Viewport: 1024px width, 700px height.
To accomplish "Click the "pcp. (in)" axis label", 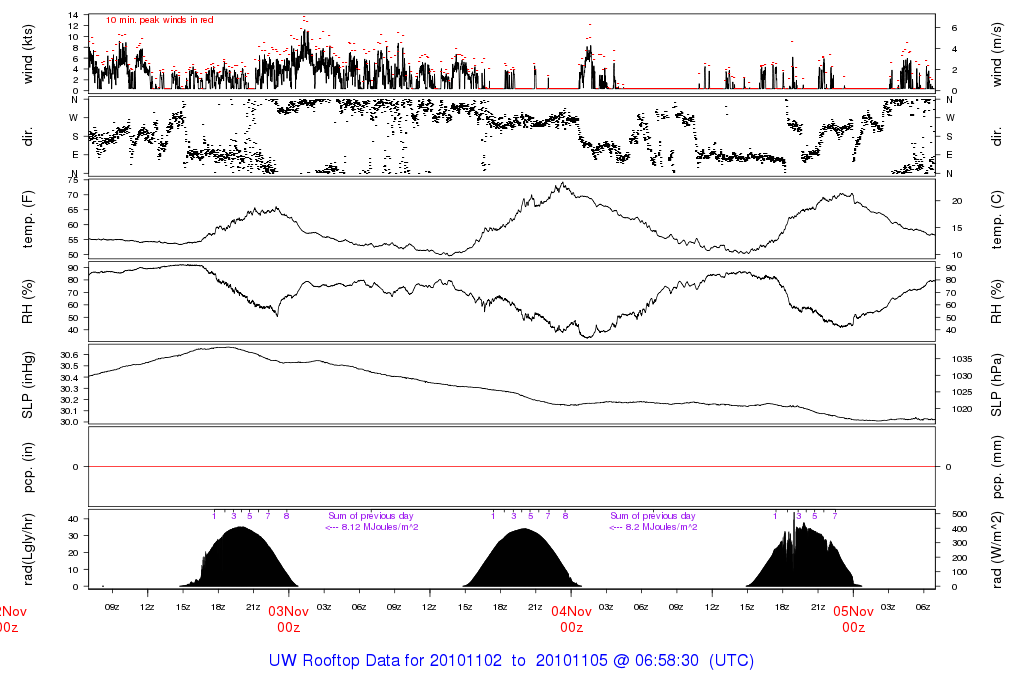I will (x=27, y=467).
